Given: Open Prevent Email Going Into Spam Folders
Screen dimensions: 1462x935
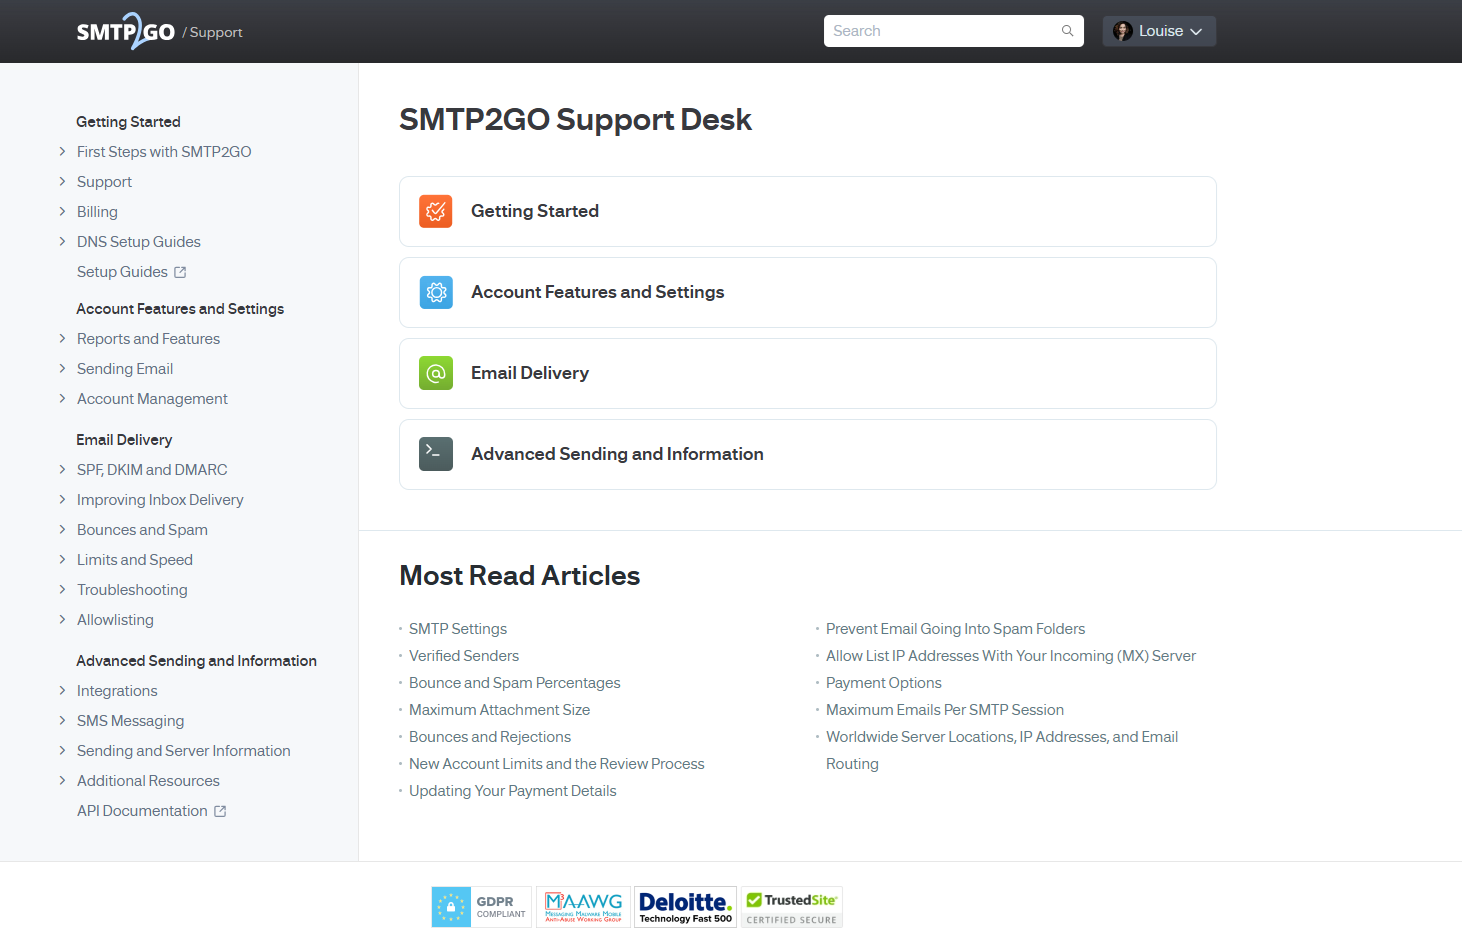Looking at the screenshot, I should point(955,629).
